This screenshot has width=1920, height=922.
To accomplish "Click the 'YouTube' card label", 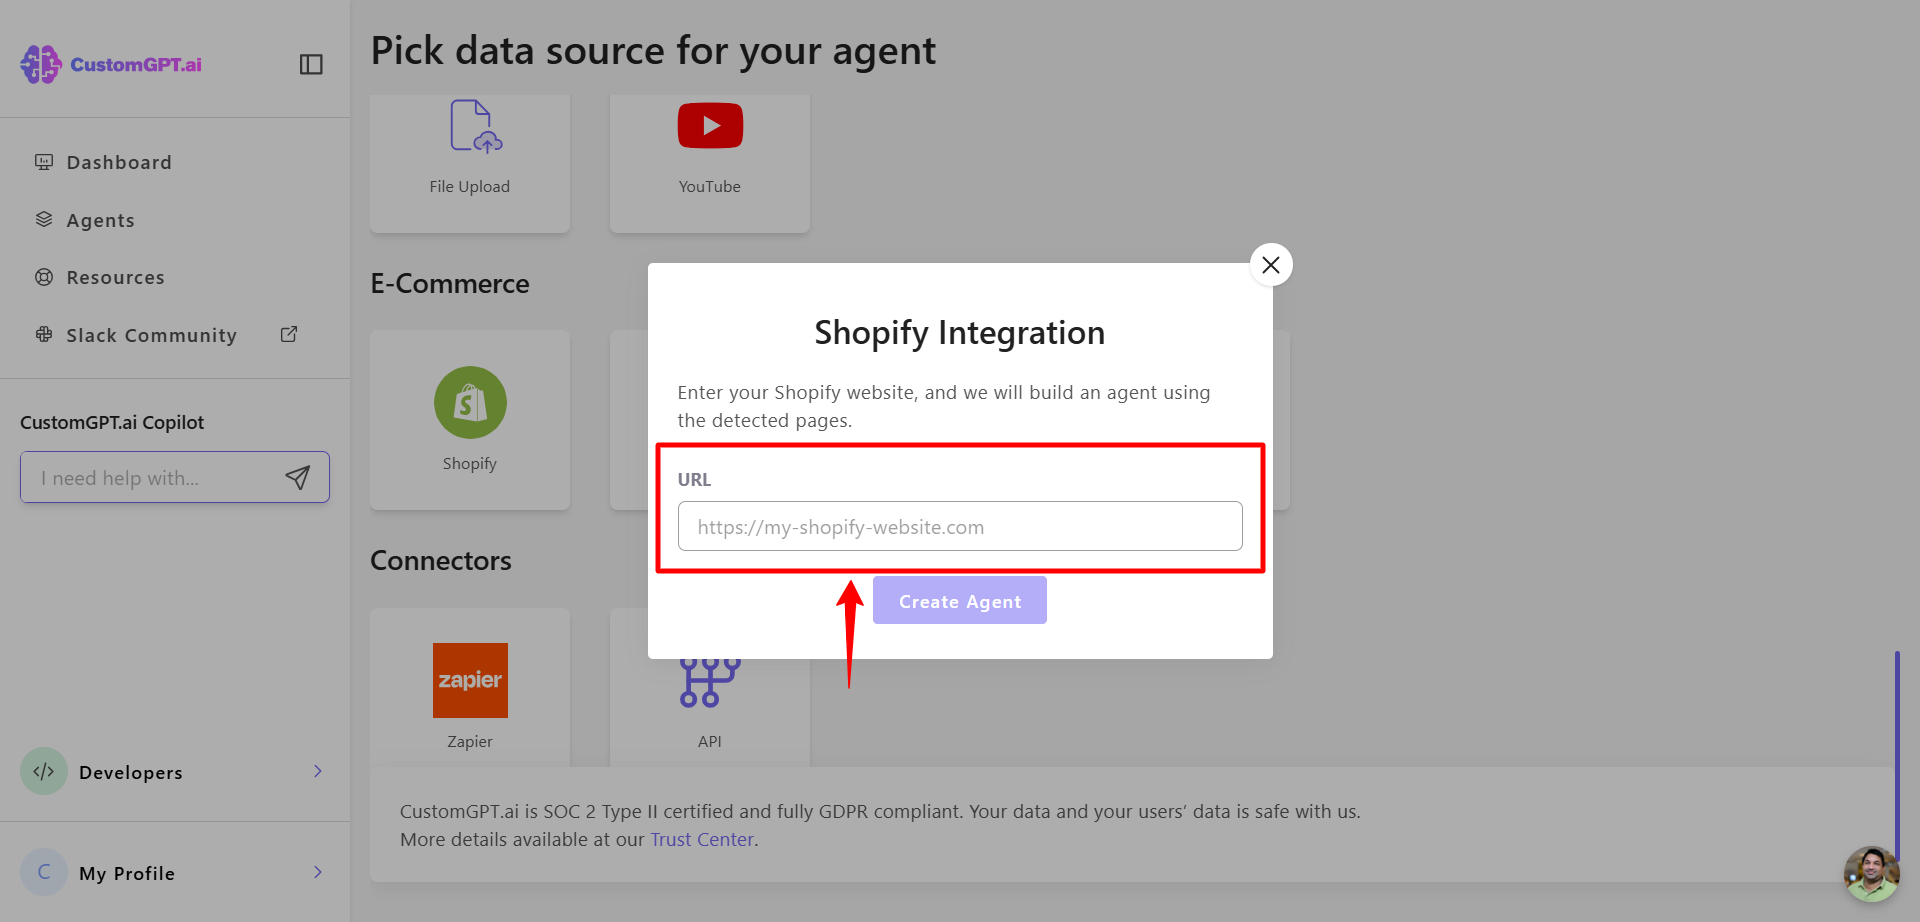I will 710,186.
